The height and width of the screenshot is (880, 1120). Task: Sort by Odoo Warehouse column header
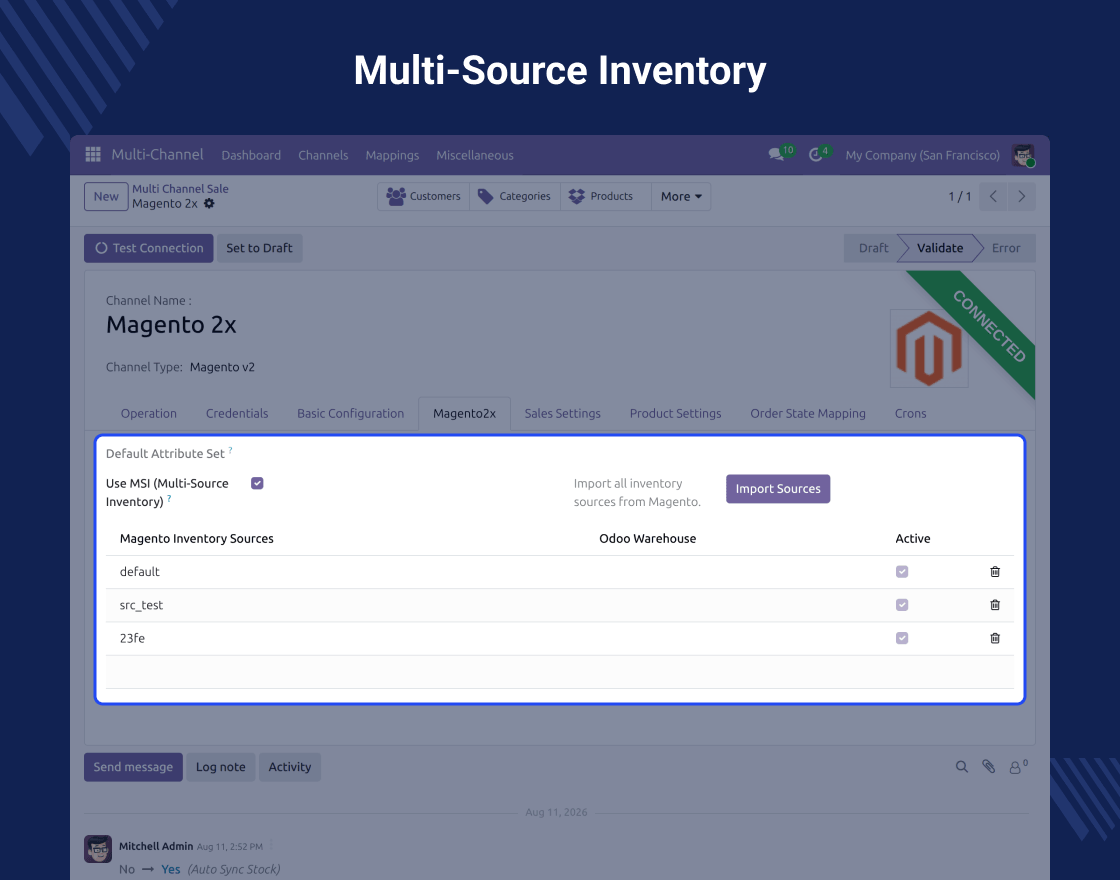647,539
